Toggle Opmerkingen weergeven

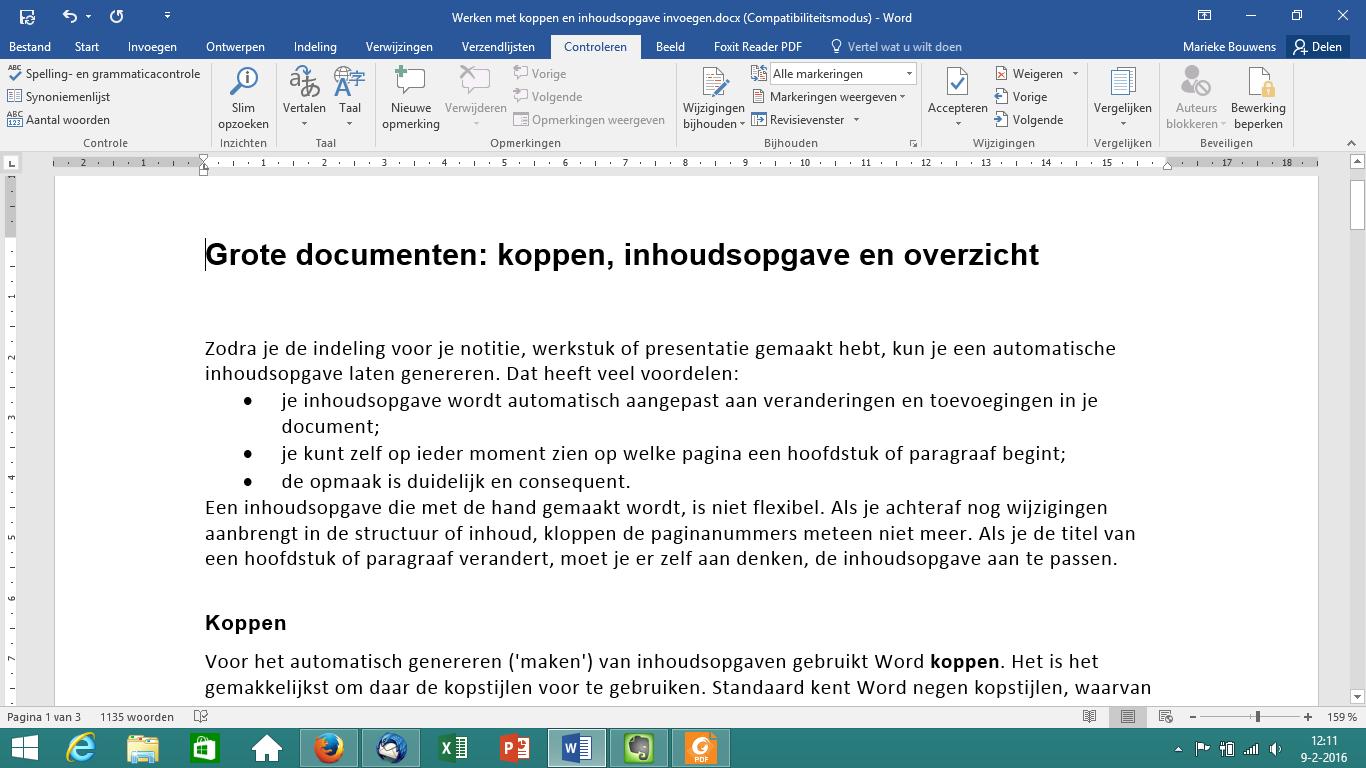pyautogui.click(x=589, y=120)
